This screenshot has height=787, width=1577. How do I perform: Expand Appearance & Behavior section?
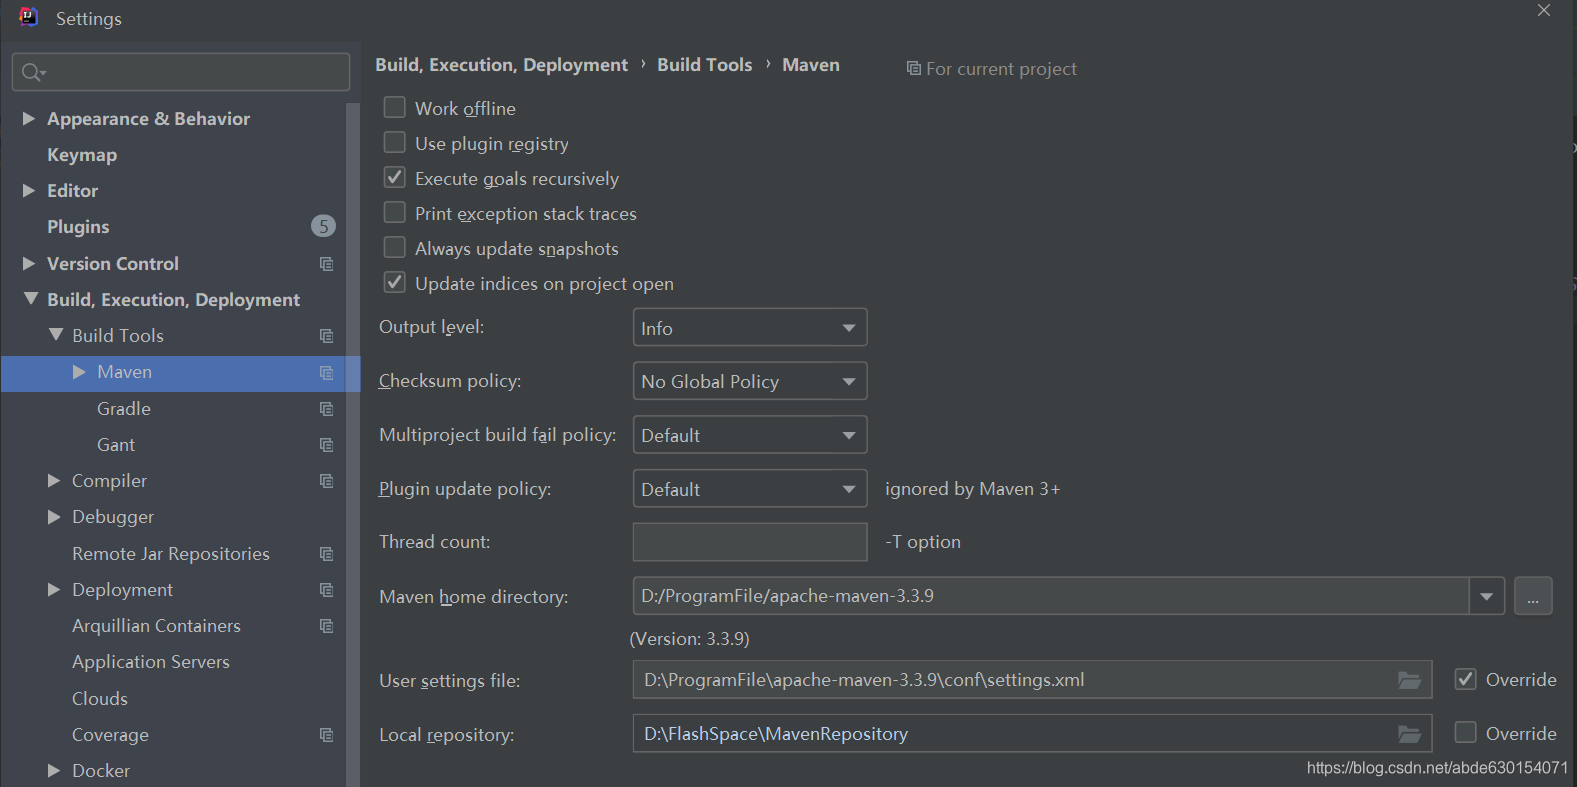(x=29, y=118)
